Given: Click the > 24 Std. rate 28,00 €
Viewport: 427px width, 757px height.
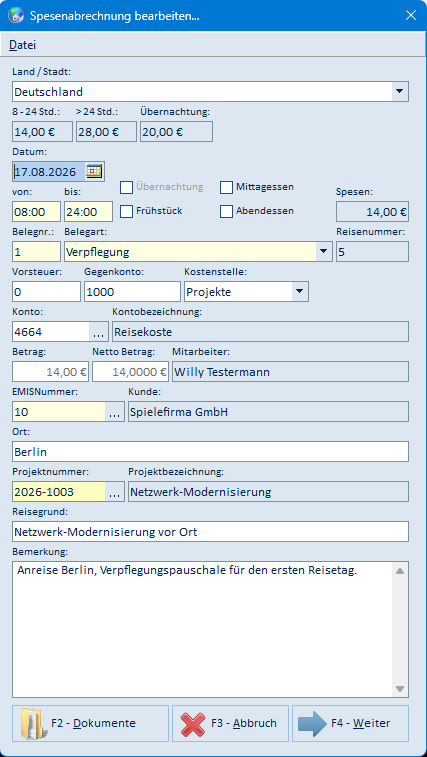Looking at the screenshot, I should coord(106,131).
